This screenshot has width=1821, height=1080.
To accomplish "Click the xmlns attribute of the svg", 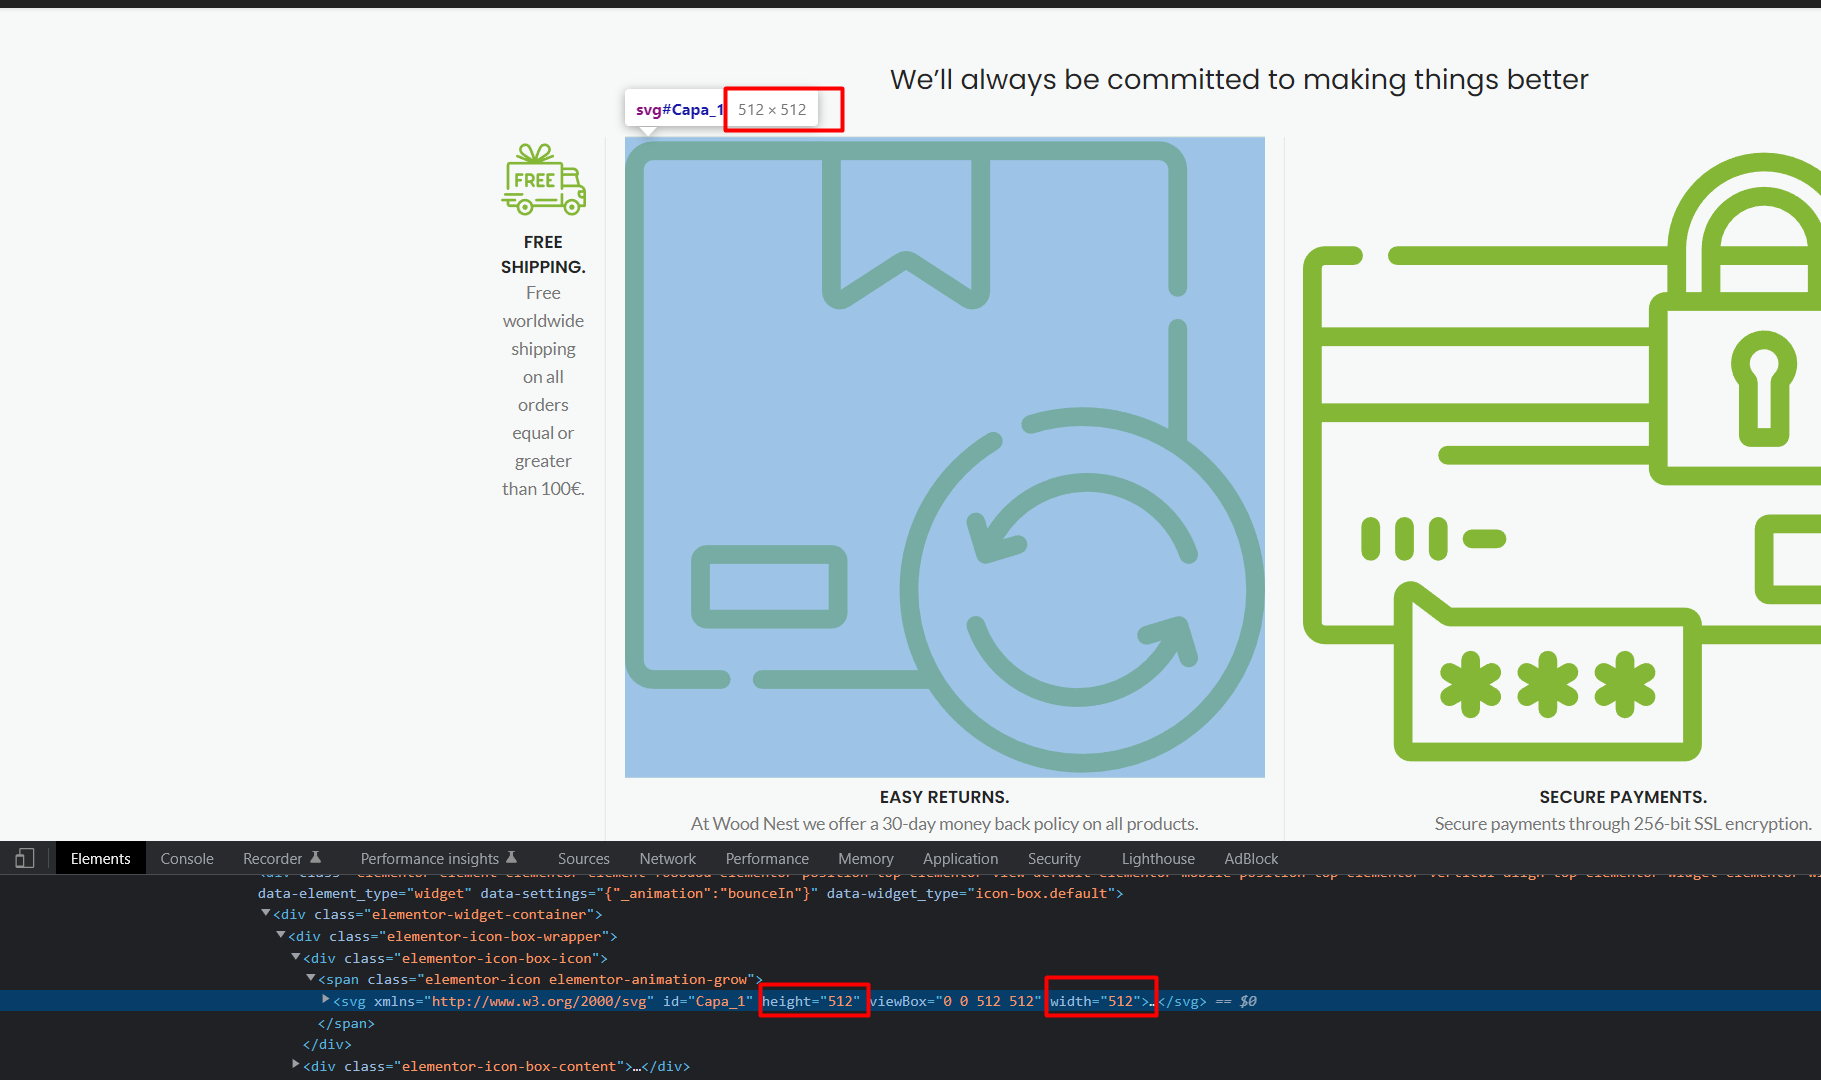I will tap(514, 1001).
